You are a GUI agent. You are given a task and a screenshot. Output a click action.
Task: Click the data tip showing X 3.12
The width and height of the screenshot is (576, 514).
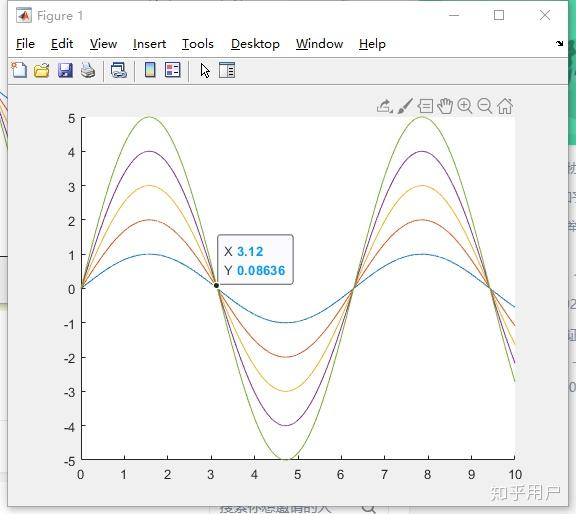[255, 259]
